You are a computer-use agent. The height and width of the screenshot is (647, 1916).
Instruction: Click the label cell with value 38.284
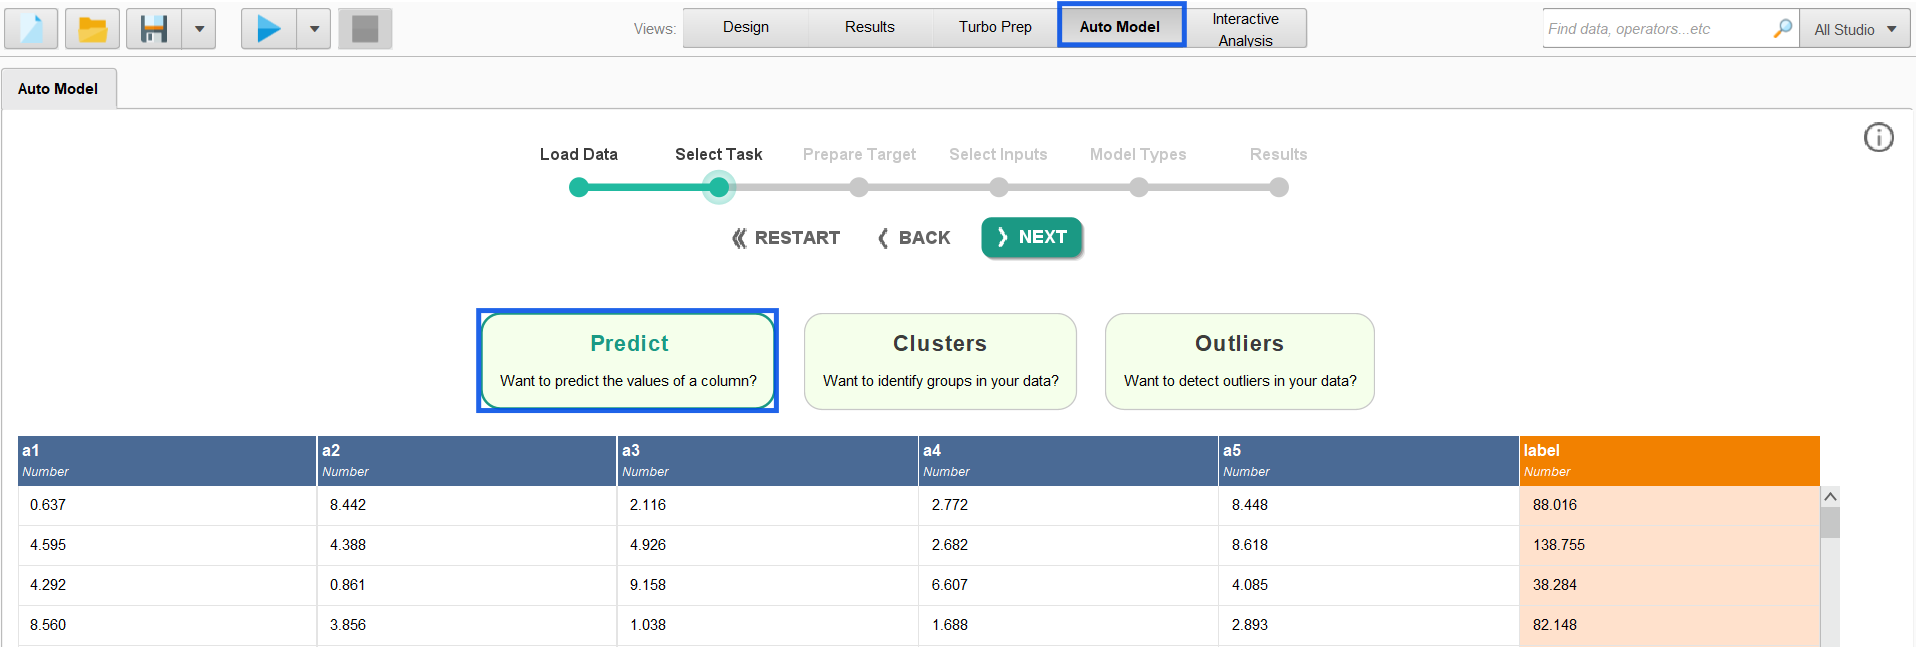1669,585
